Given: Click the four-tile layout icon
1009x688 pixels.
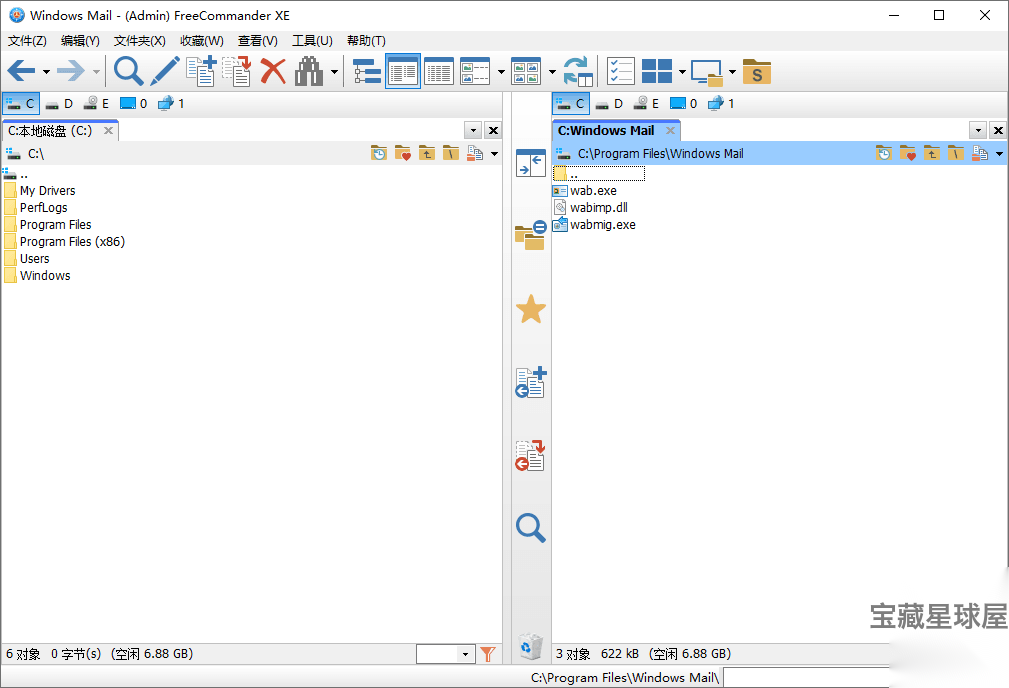Looking at the screenshot, I should (x=657, y=71).
